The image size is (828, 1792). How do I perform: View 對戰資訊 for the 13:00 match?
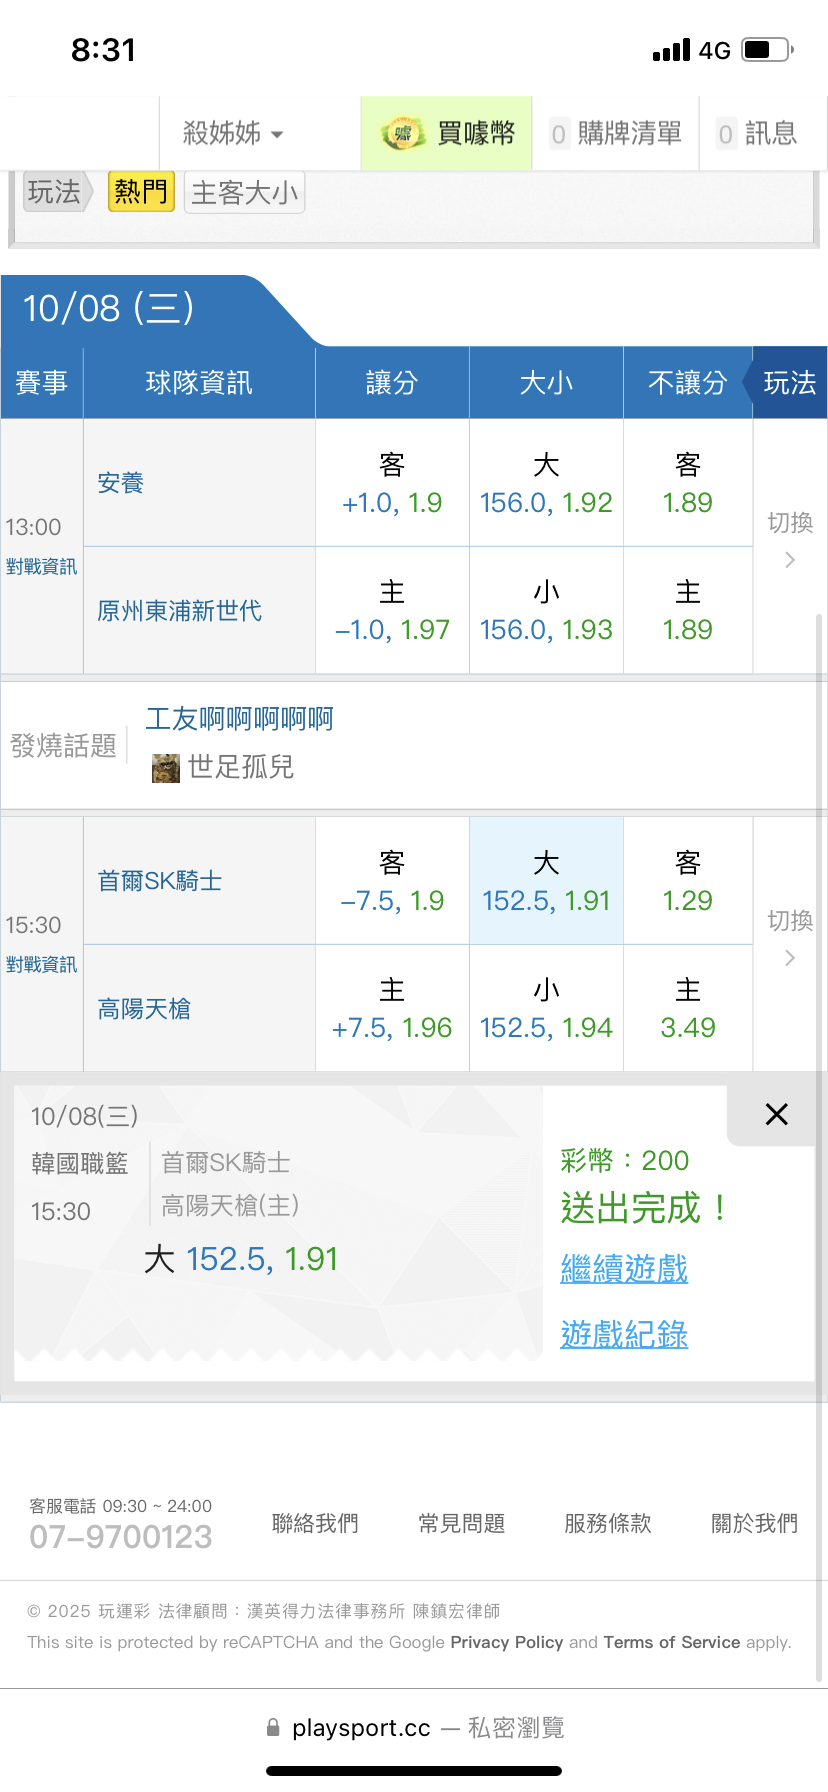[x=41, y=567]
